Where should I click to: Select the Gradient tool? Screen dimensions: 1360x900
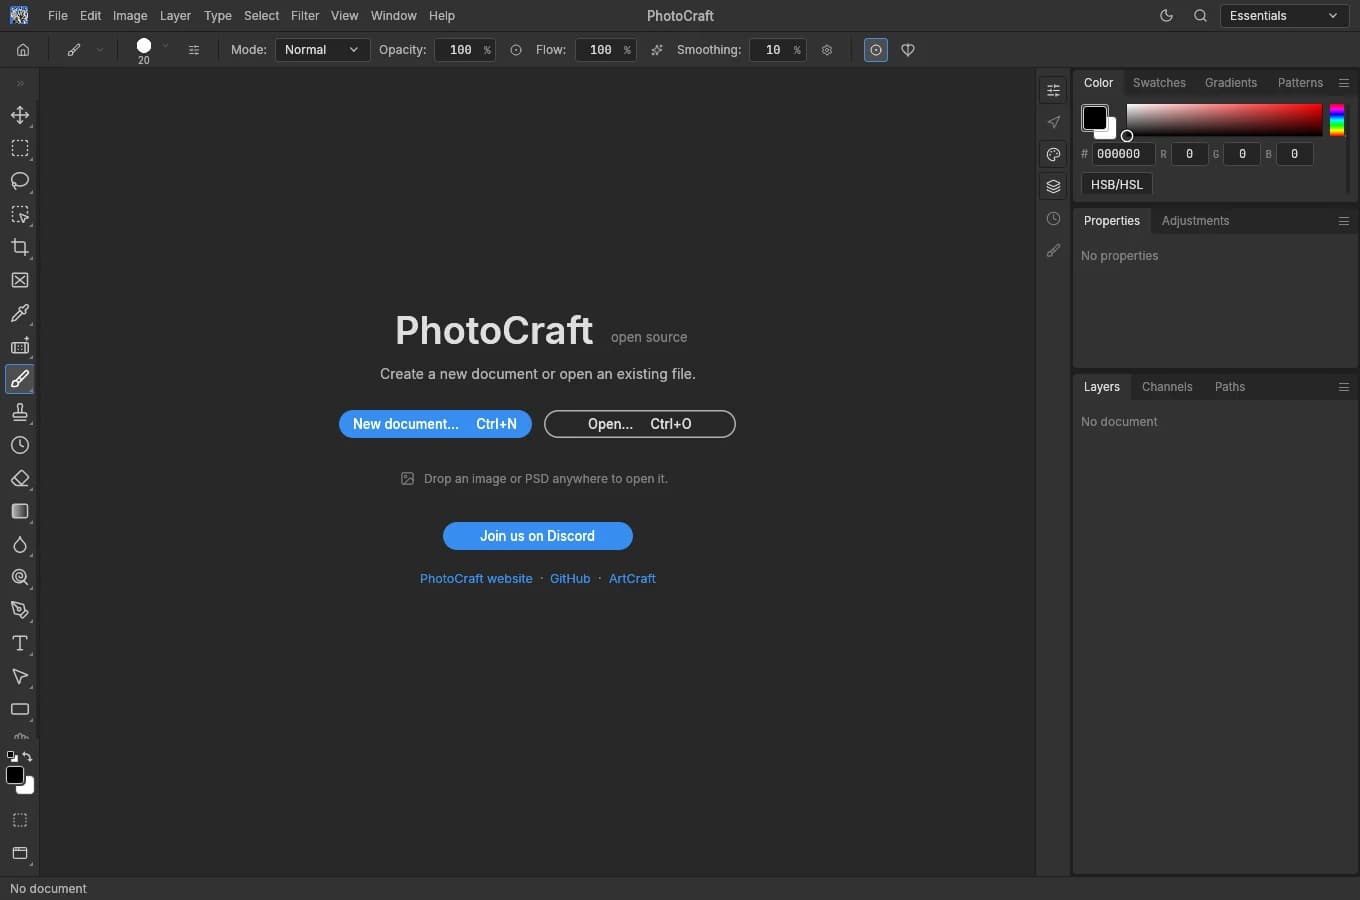[20, 511]
